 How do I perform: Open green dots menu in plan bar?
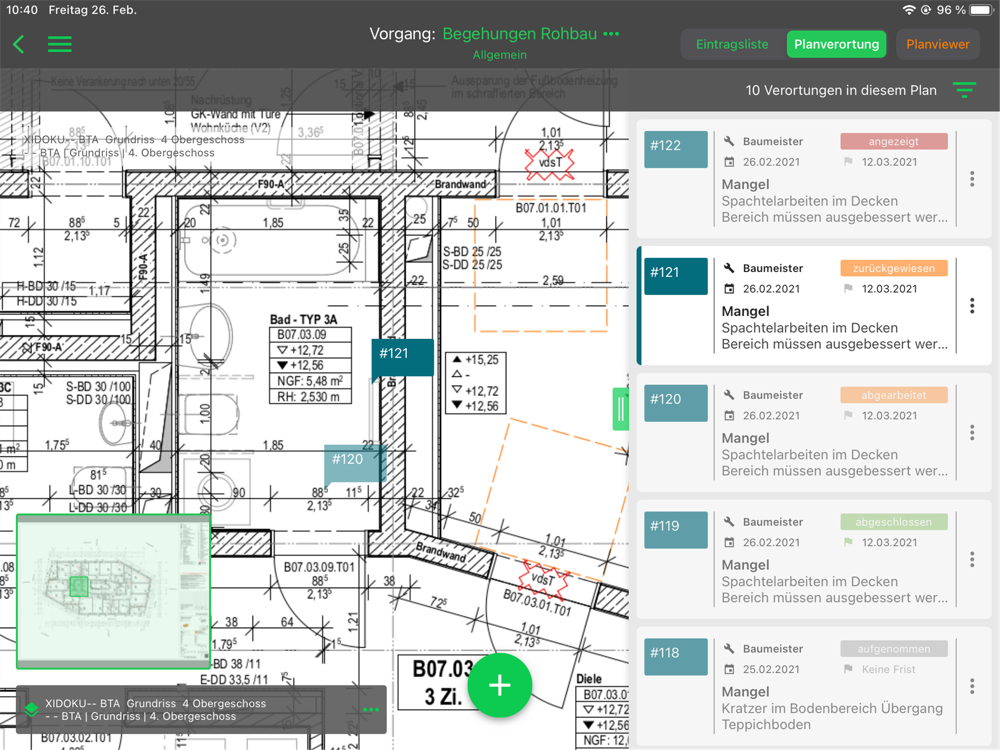[371, 710]
